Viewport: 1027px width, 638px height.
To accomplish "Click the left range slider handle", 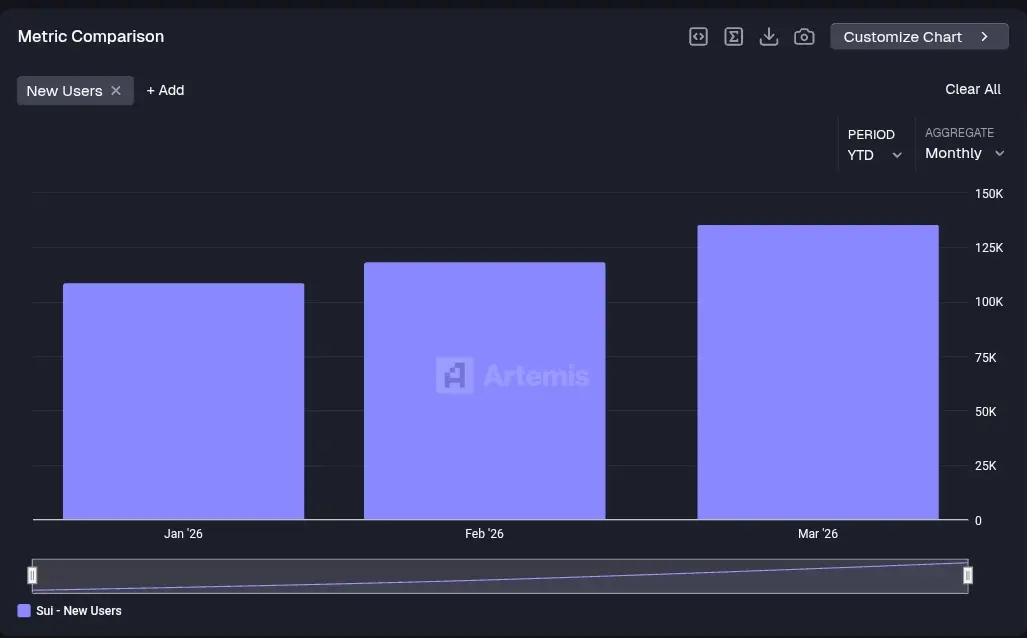I will 32,575.
